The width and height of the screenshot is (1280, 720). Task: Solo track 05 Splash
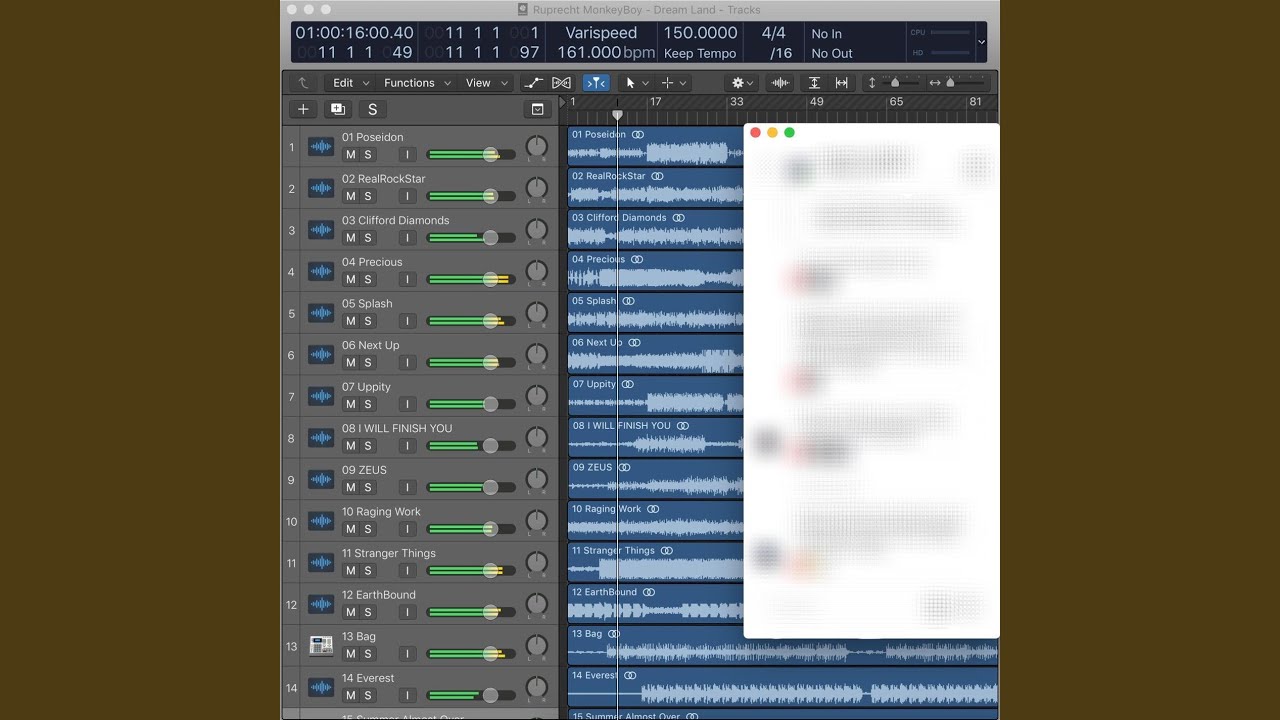367,321
